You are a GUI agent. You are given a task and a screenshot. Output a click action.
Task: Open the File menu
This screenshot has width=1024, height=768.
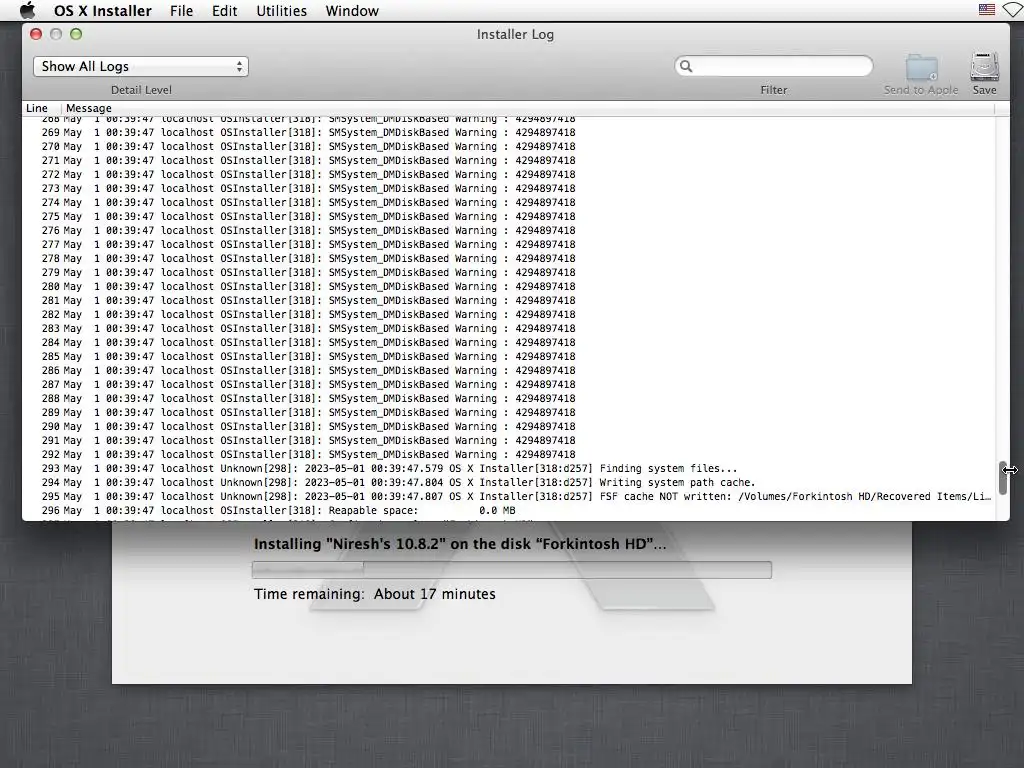(x=181, y=11)
